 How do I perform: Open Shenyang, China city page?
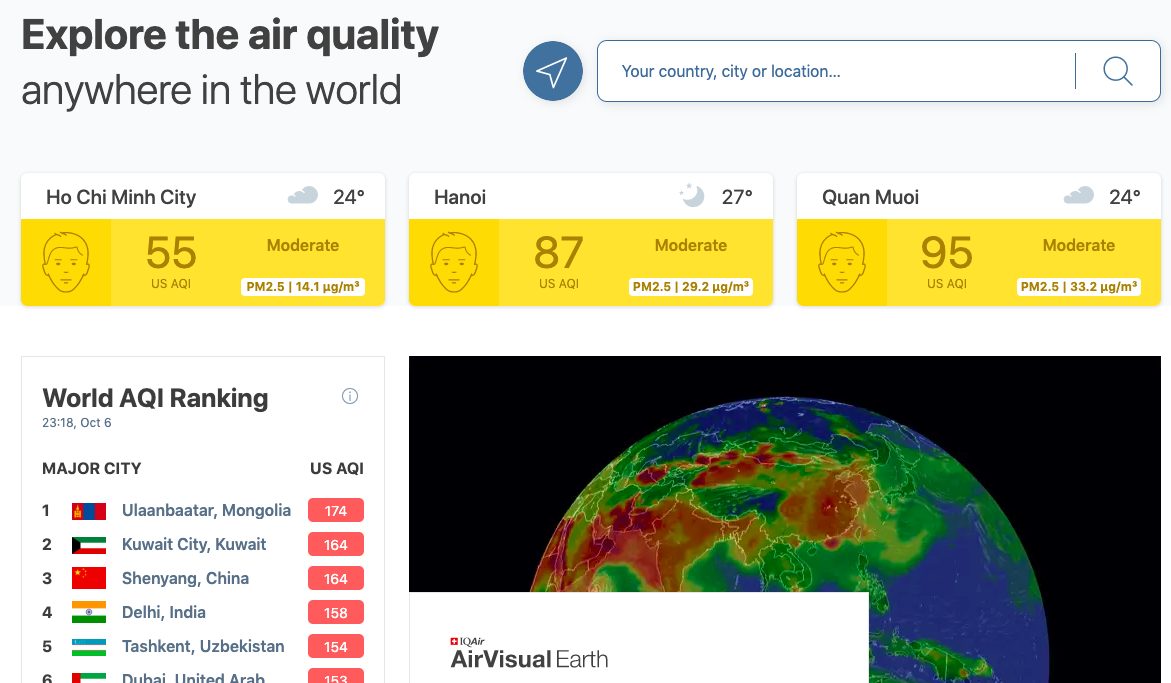[185, 578]
